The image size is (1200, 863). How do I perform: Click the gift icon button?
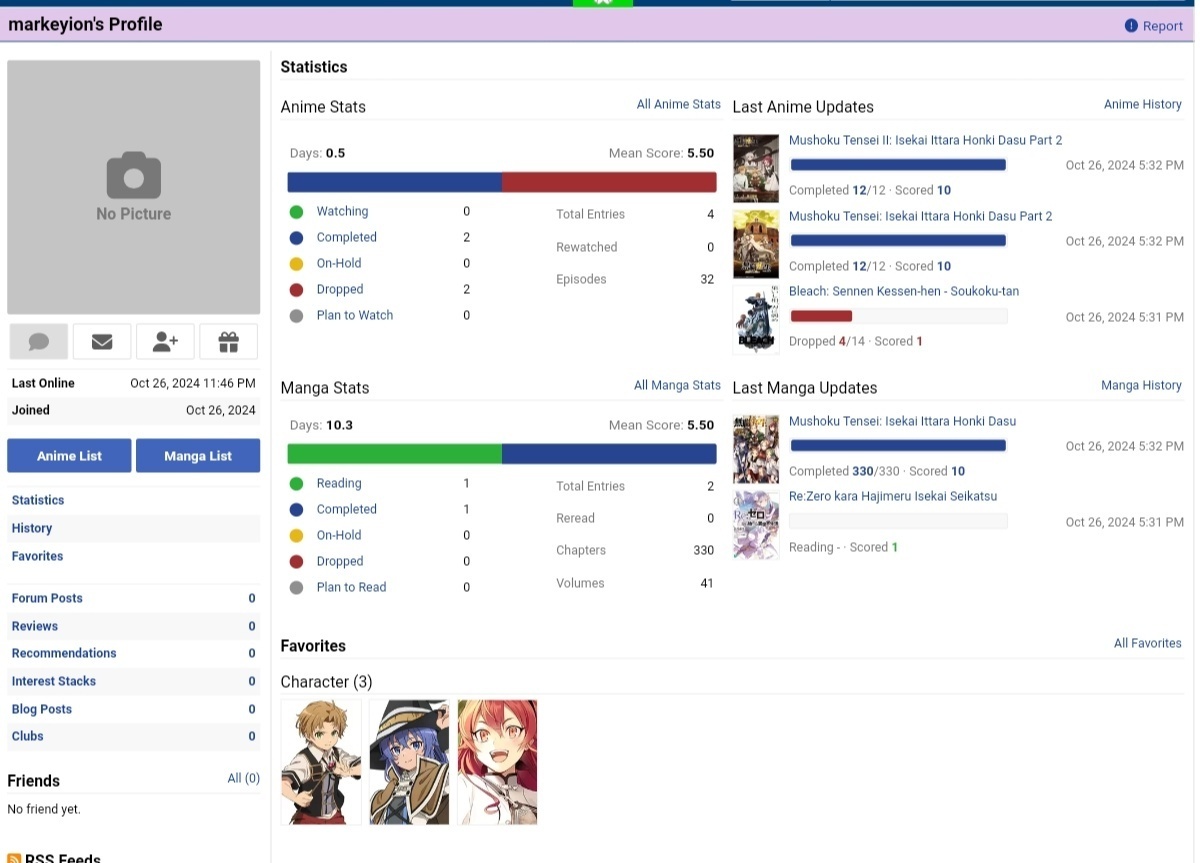[x=229, y=342]
